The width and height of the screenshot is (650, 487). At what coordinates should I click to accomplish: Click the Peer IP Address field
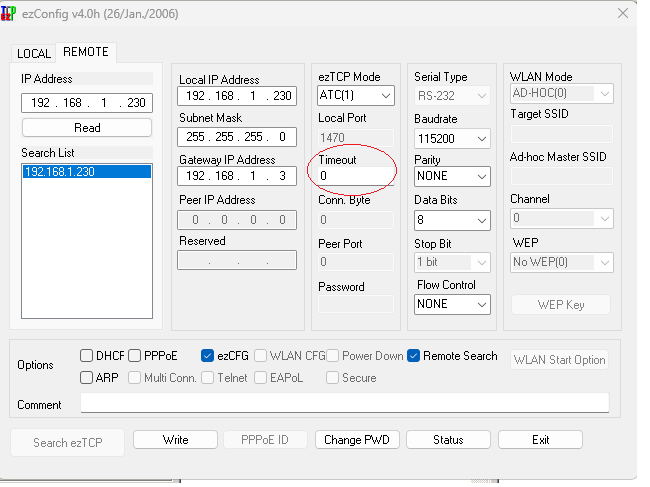click(237, 220)
